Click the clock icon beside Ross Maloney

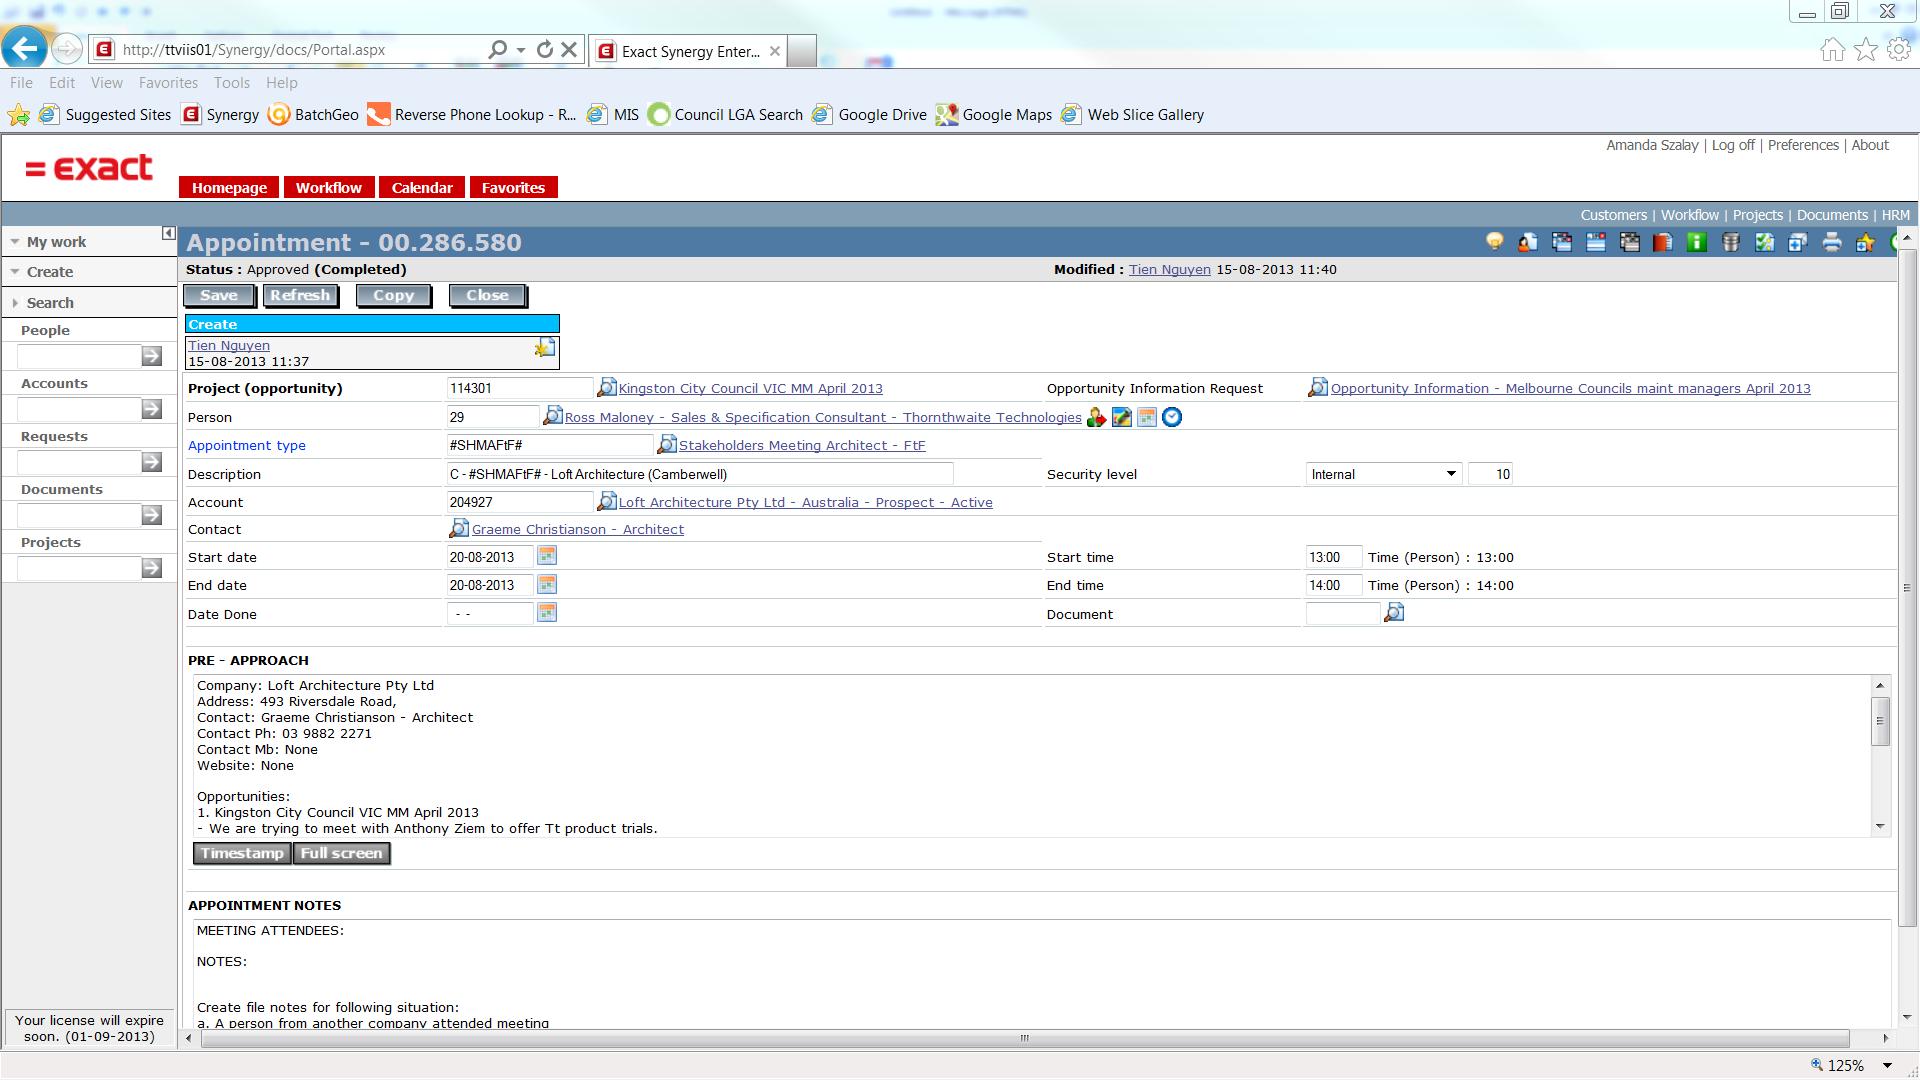(1172, 418)
